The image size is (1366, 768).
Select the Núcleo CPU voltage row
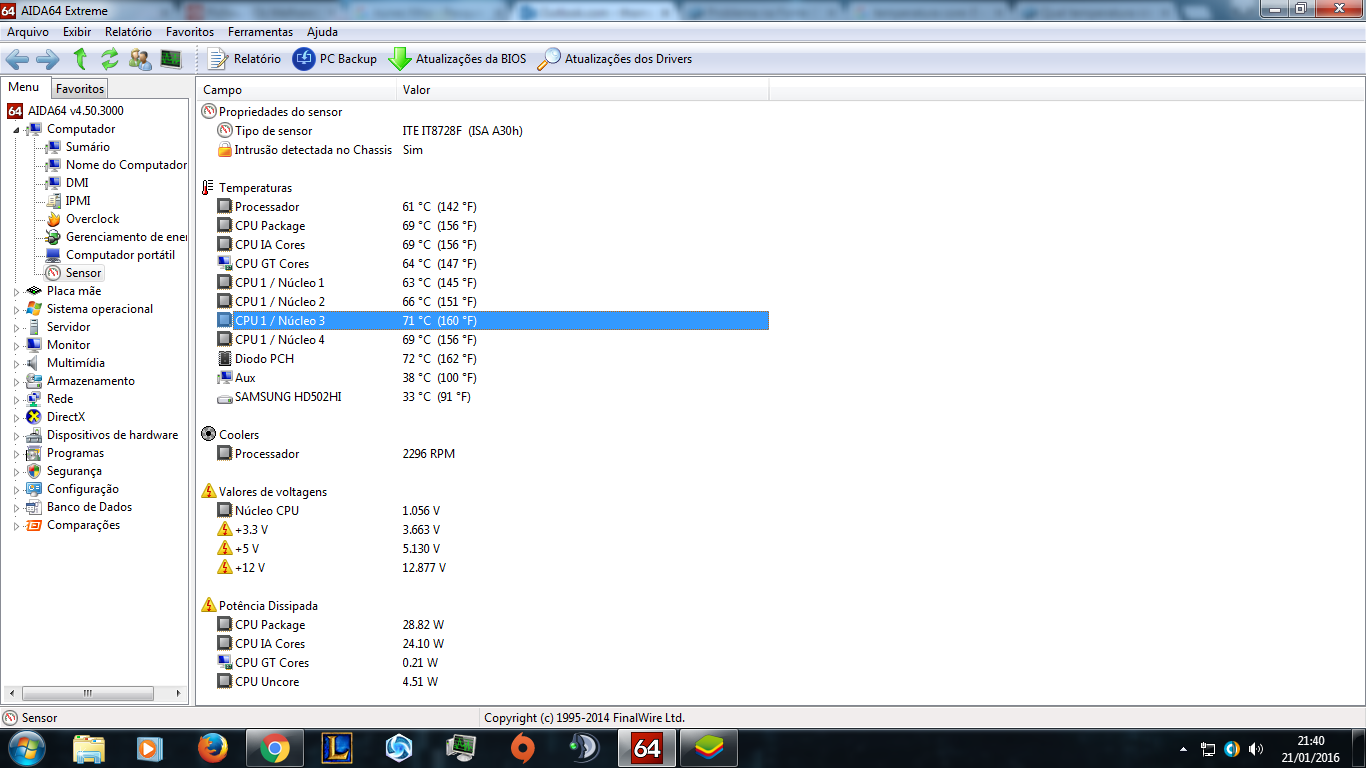click(483, 511)
